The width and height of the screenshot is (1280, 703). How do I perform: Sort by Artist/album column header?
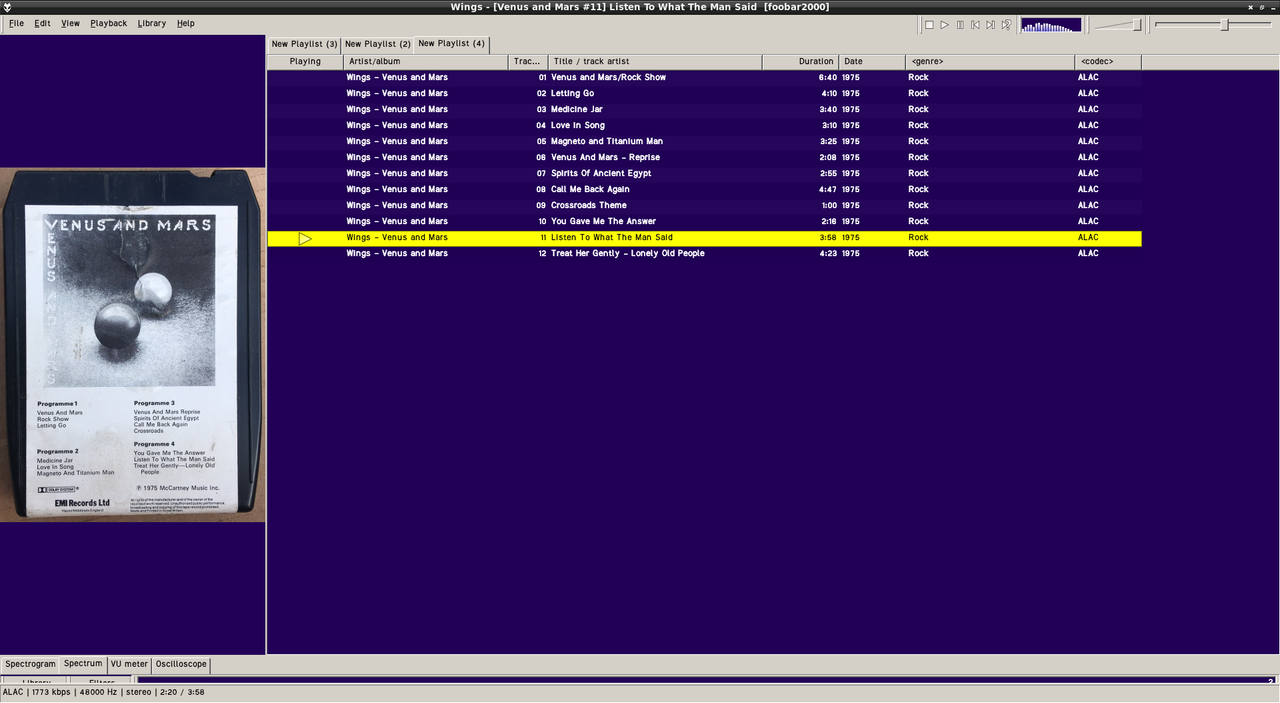[425, 61]
